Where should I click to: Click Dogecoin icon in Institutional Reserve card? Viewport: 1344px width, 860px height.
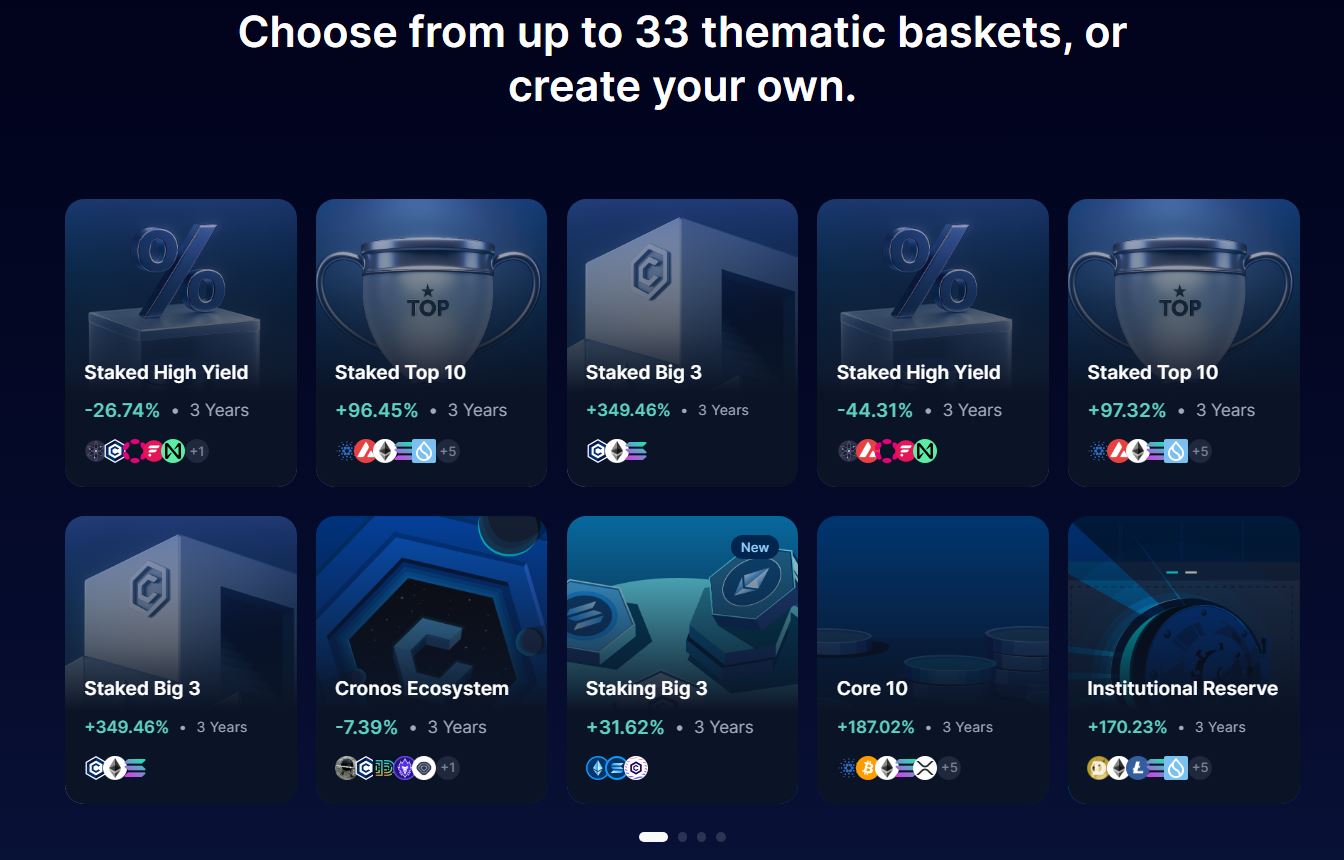[x=1098, y=768]
